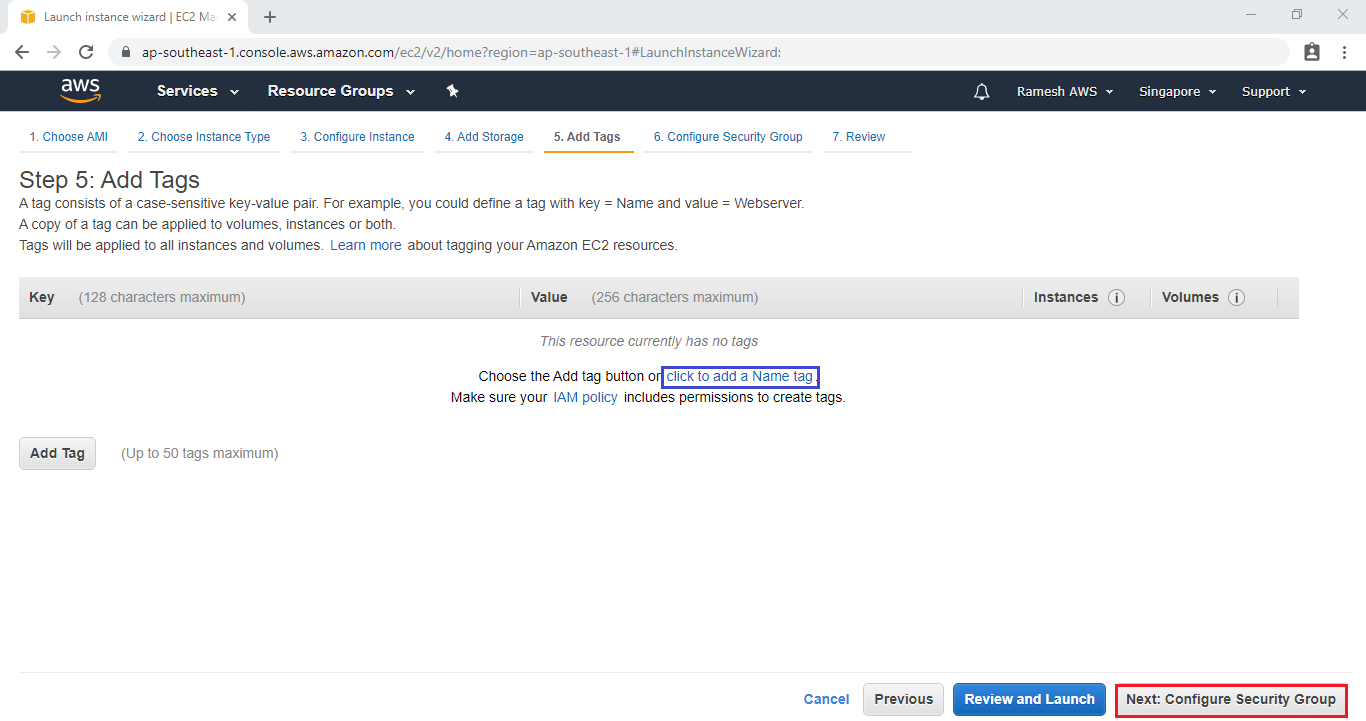
Task: Expand the Resource Groups dropdown
Action: (x=341, y=91)
